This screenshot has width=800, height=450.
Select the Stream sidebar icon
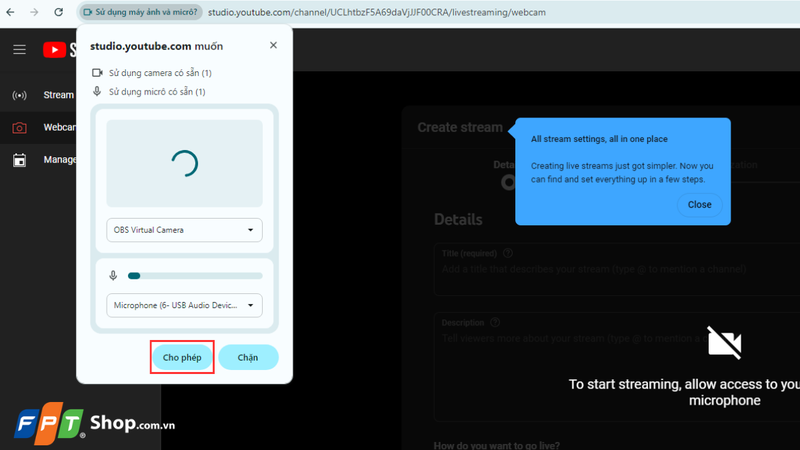coord(19,95)
